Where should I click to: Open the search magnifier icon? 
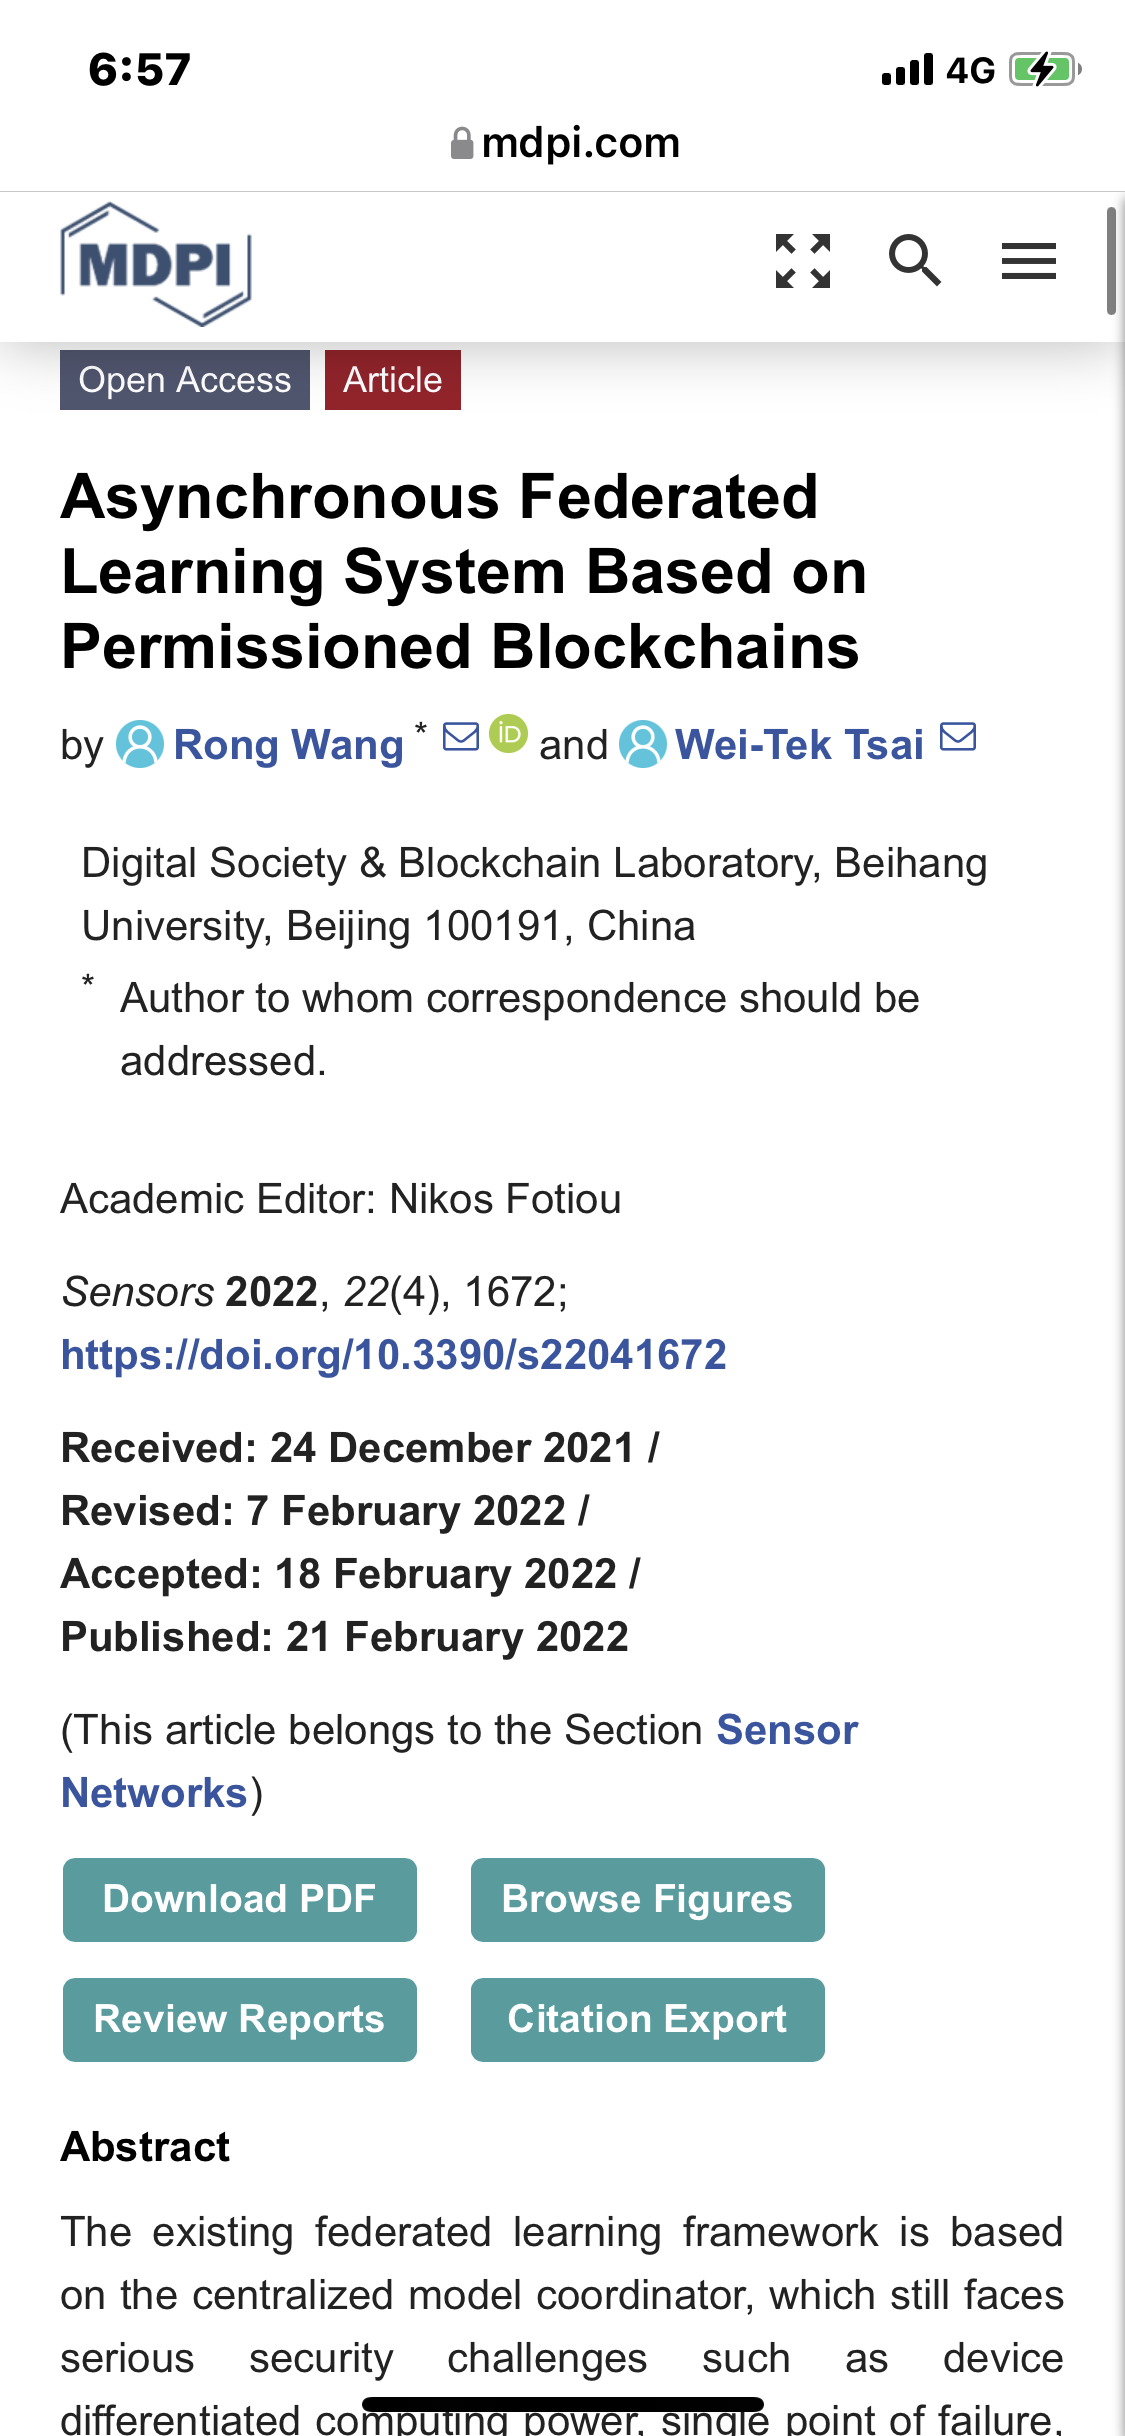[915, 261]
